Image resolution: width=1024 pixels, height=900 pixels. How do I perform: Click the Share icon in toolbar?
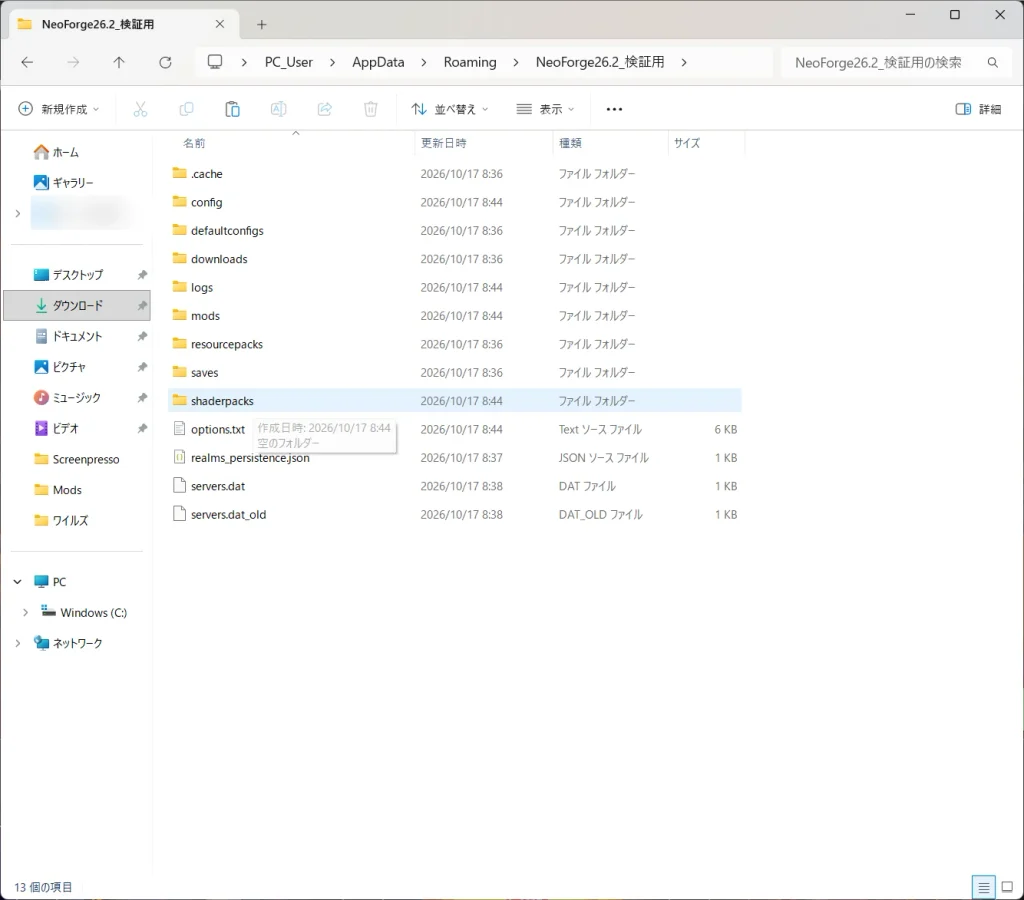coord(325,109)
